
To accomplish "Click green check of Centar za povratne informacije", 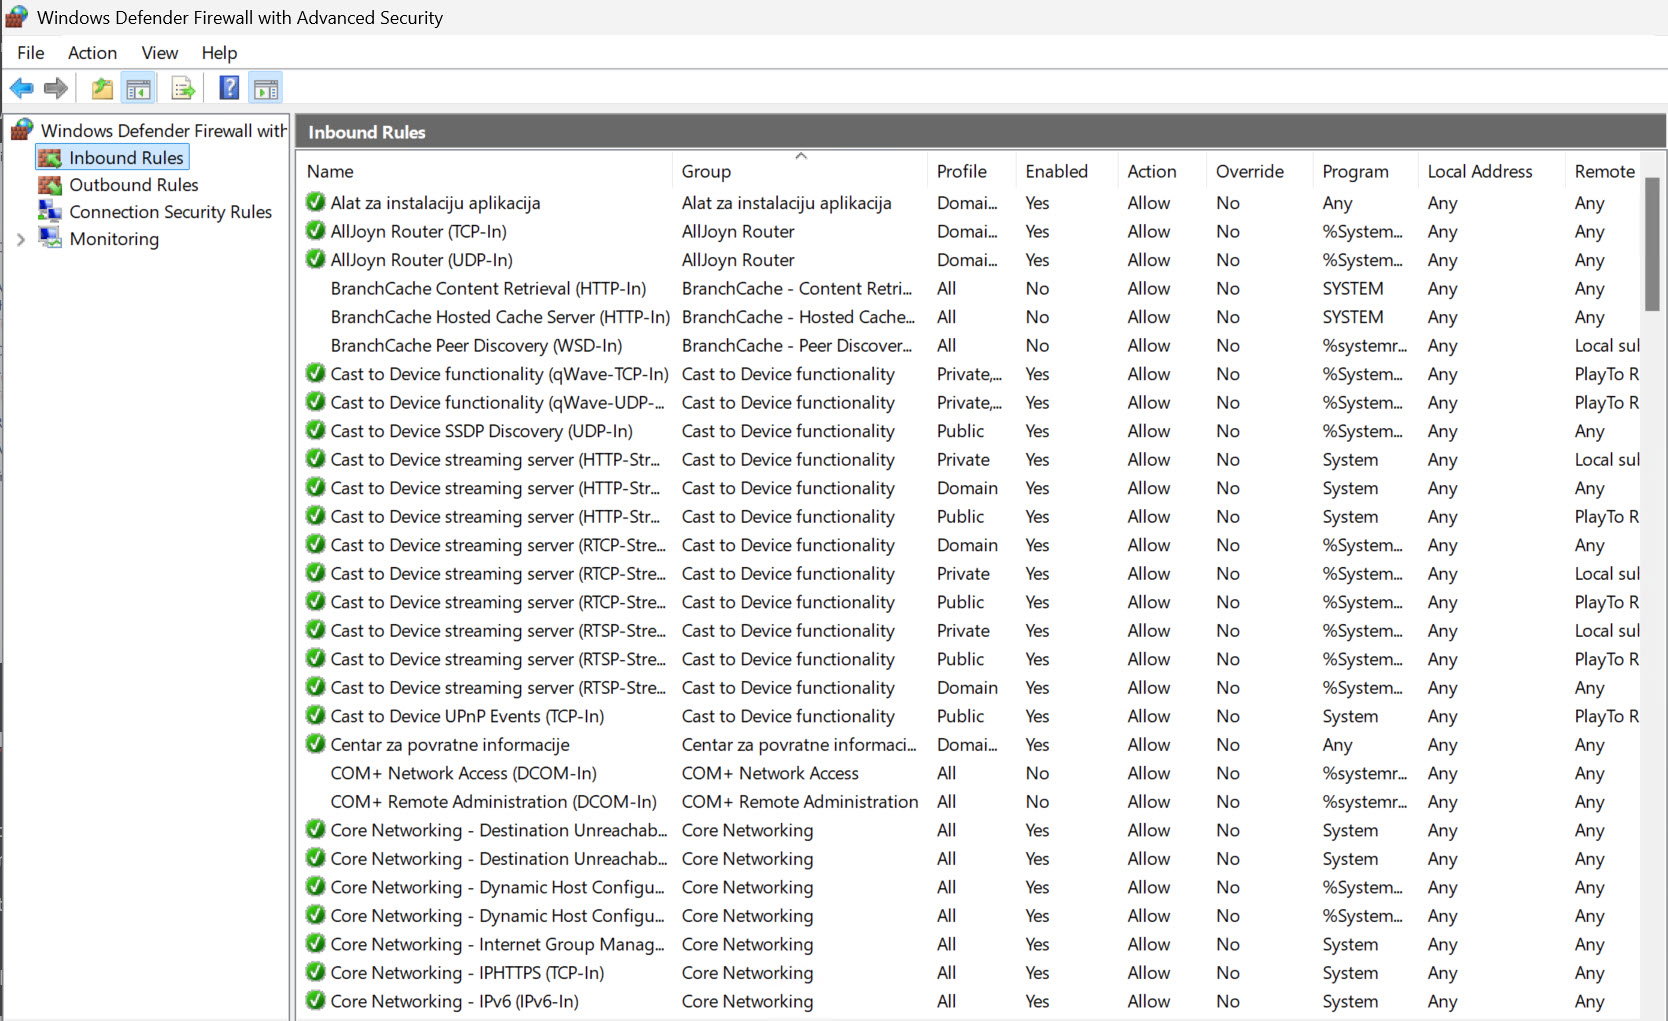I will 315,744.
